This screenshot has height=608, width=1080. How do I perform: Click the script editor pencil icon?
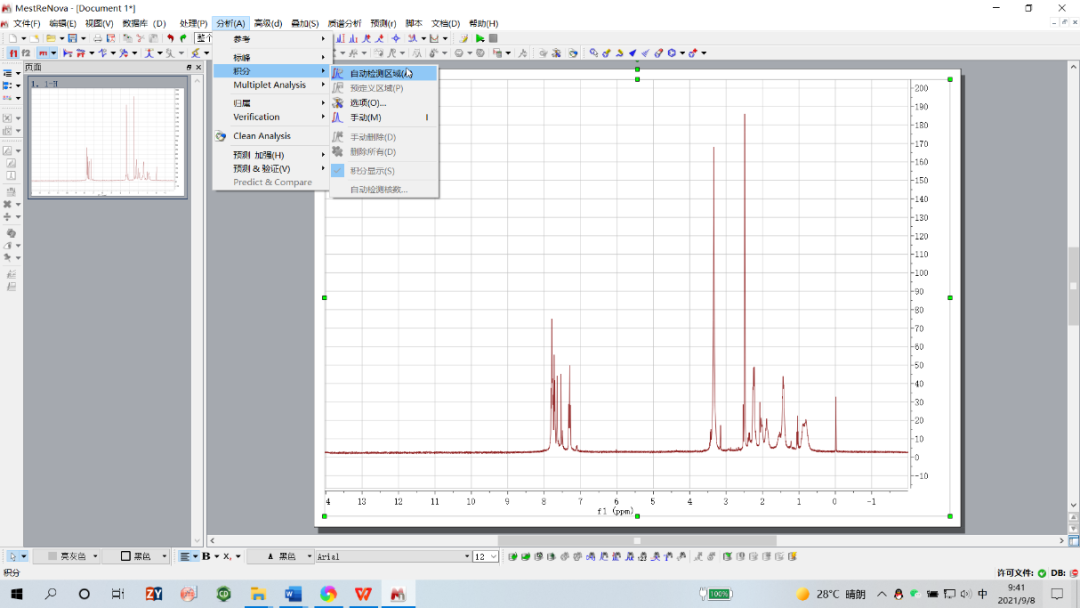coord(464,39)
